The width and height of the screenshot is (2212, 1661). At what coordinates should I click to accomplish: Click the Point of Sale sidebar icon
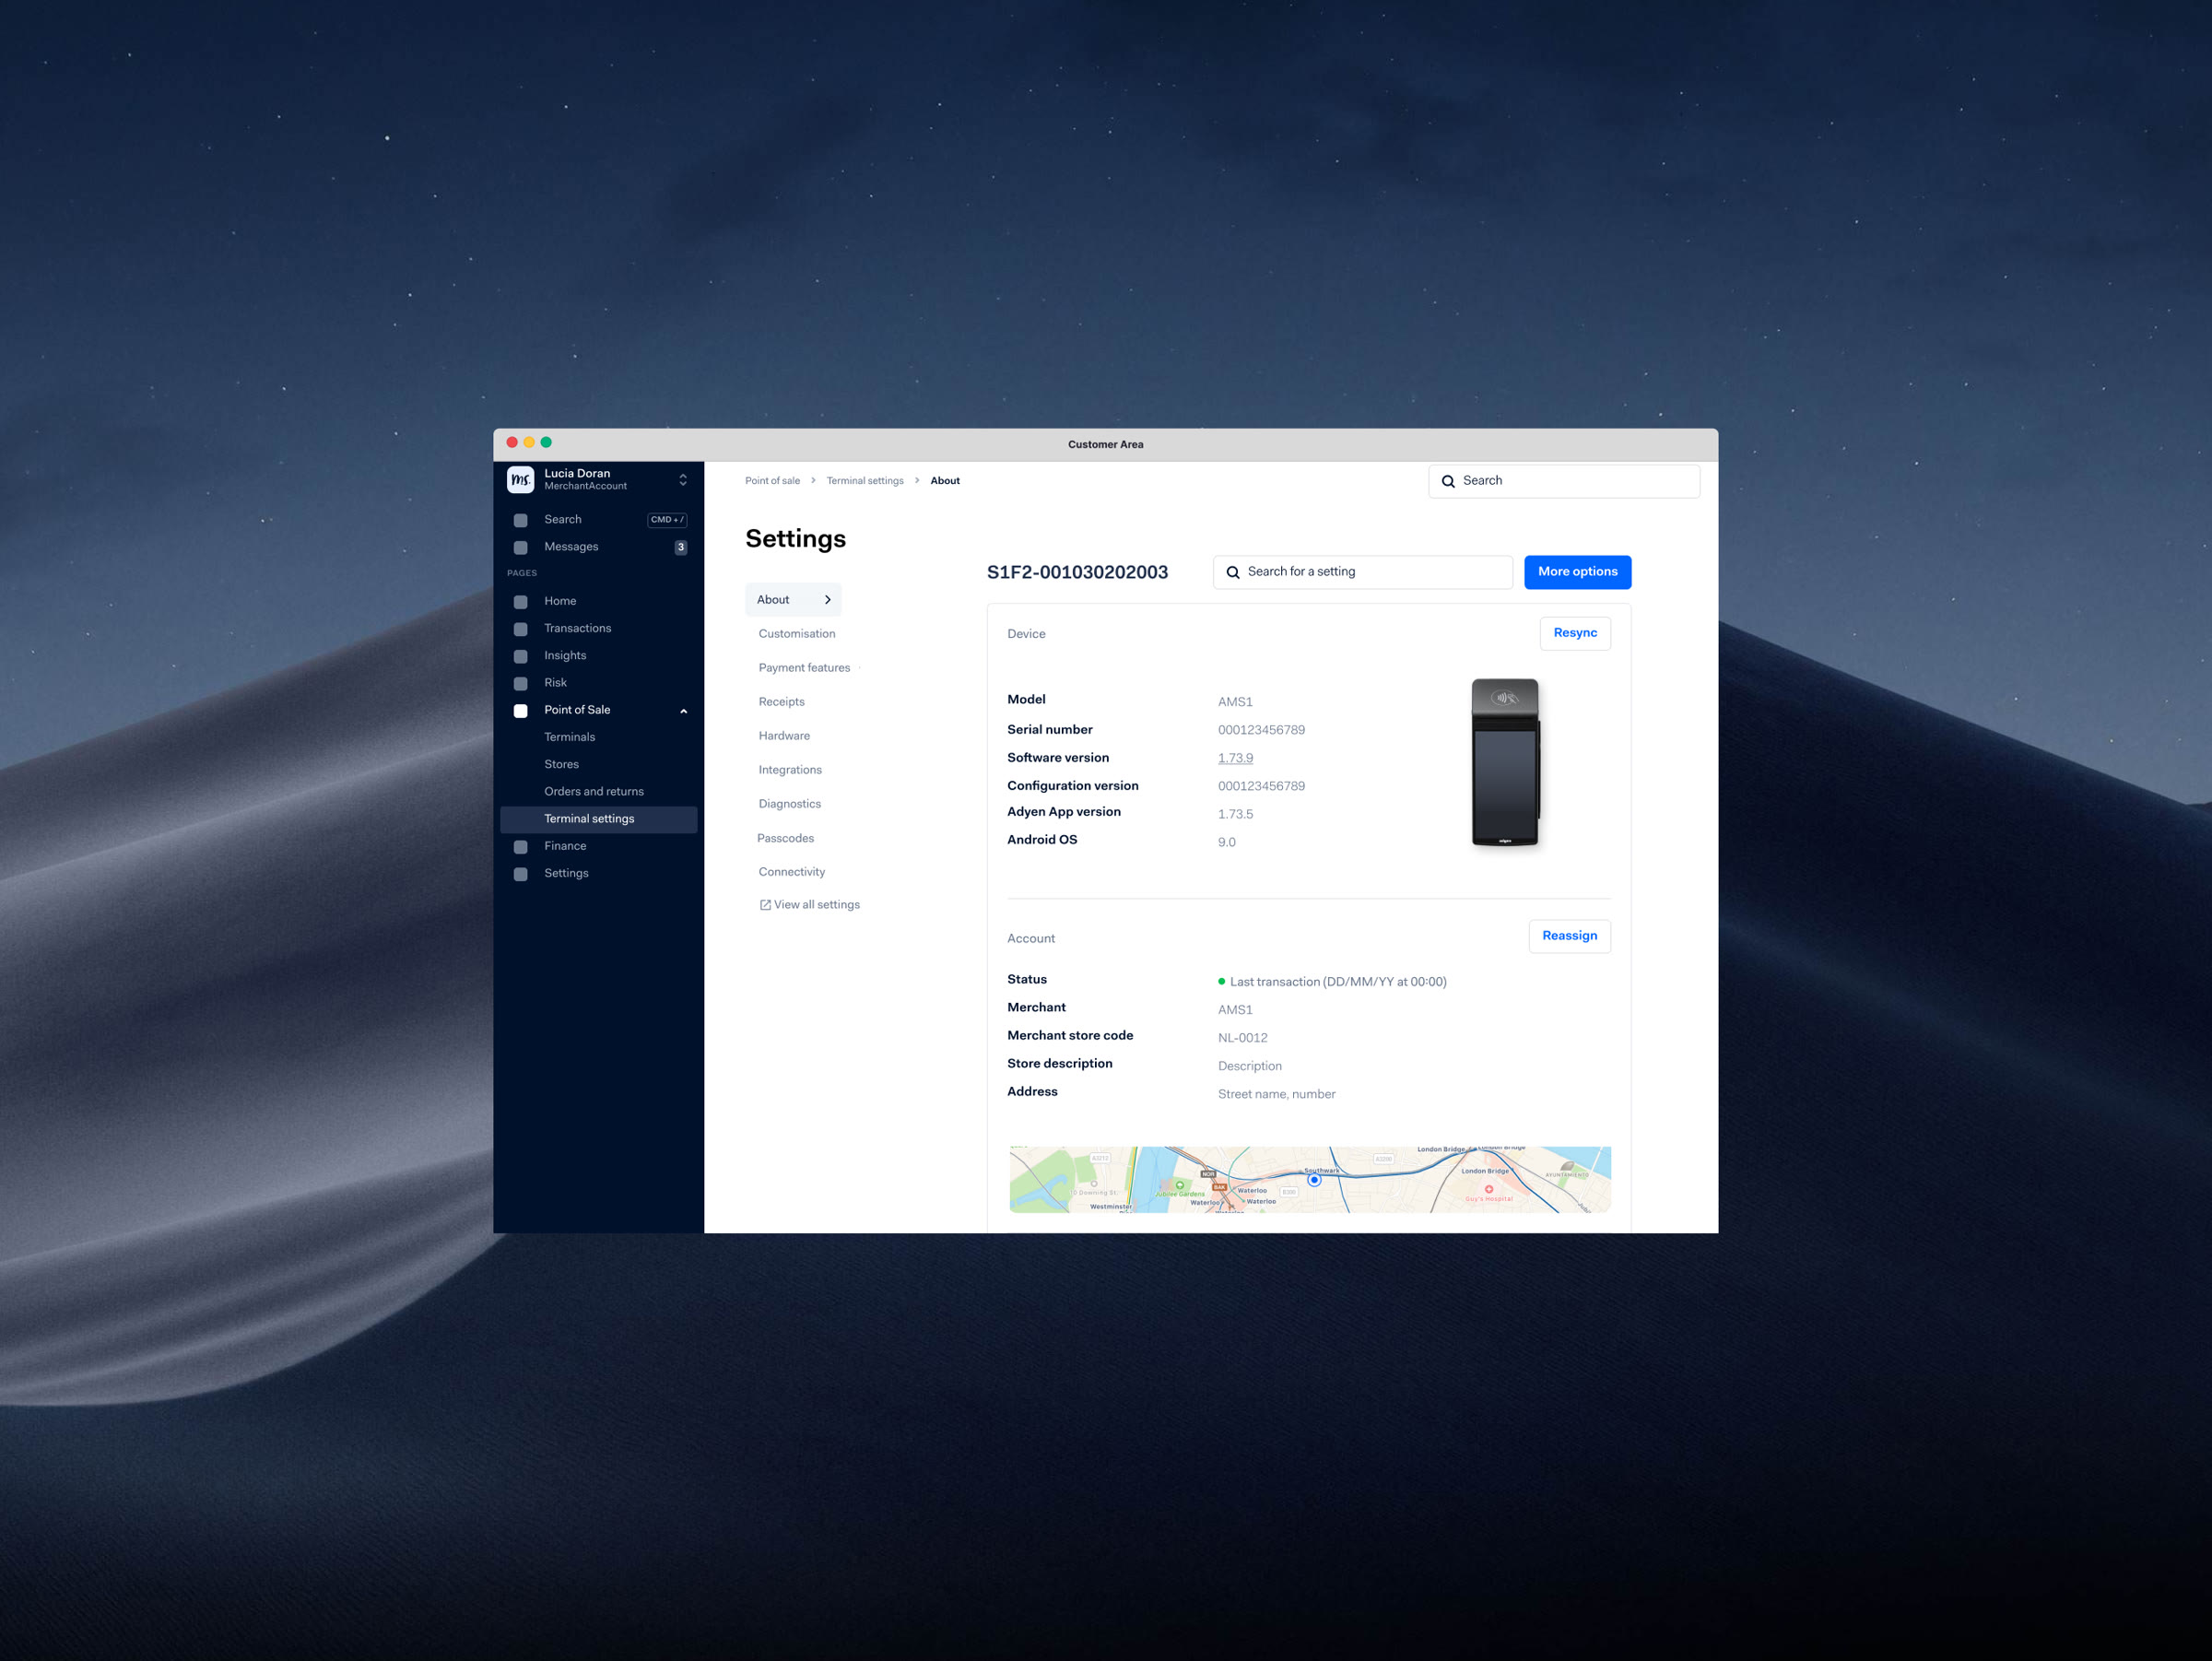[521, 710]
